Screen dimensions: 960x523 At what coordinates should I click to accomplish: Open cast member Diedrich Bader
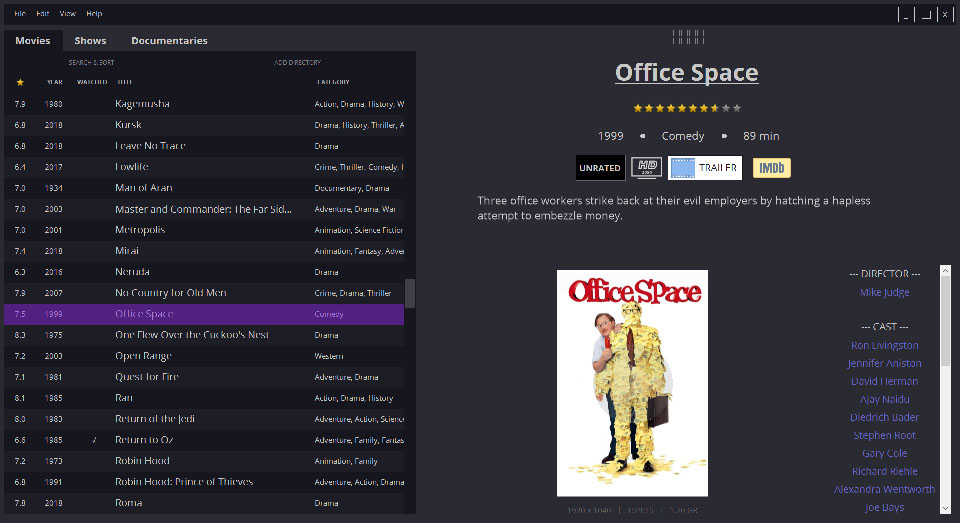884,418
